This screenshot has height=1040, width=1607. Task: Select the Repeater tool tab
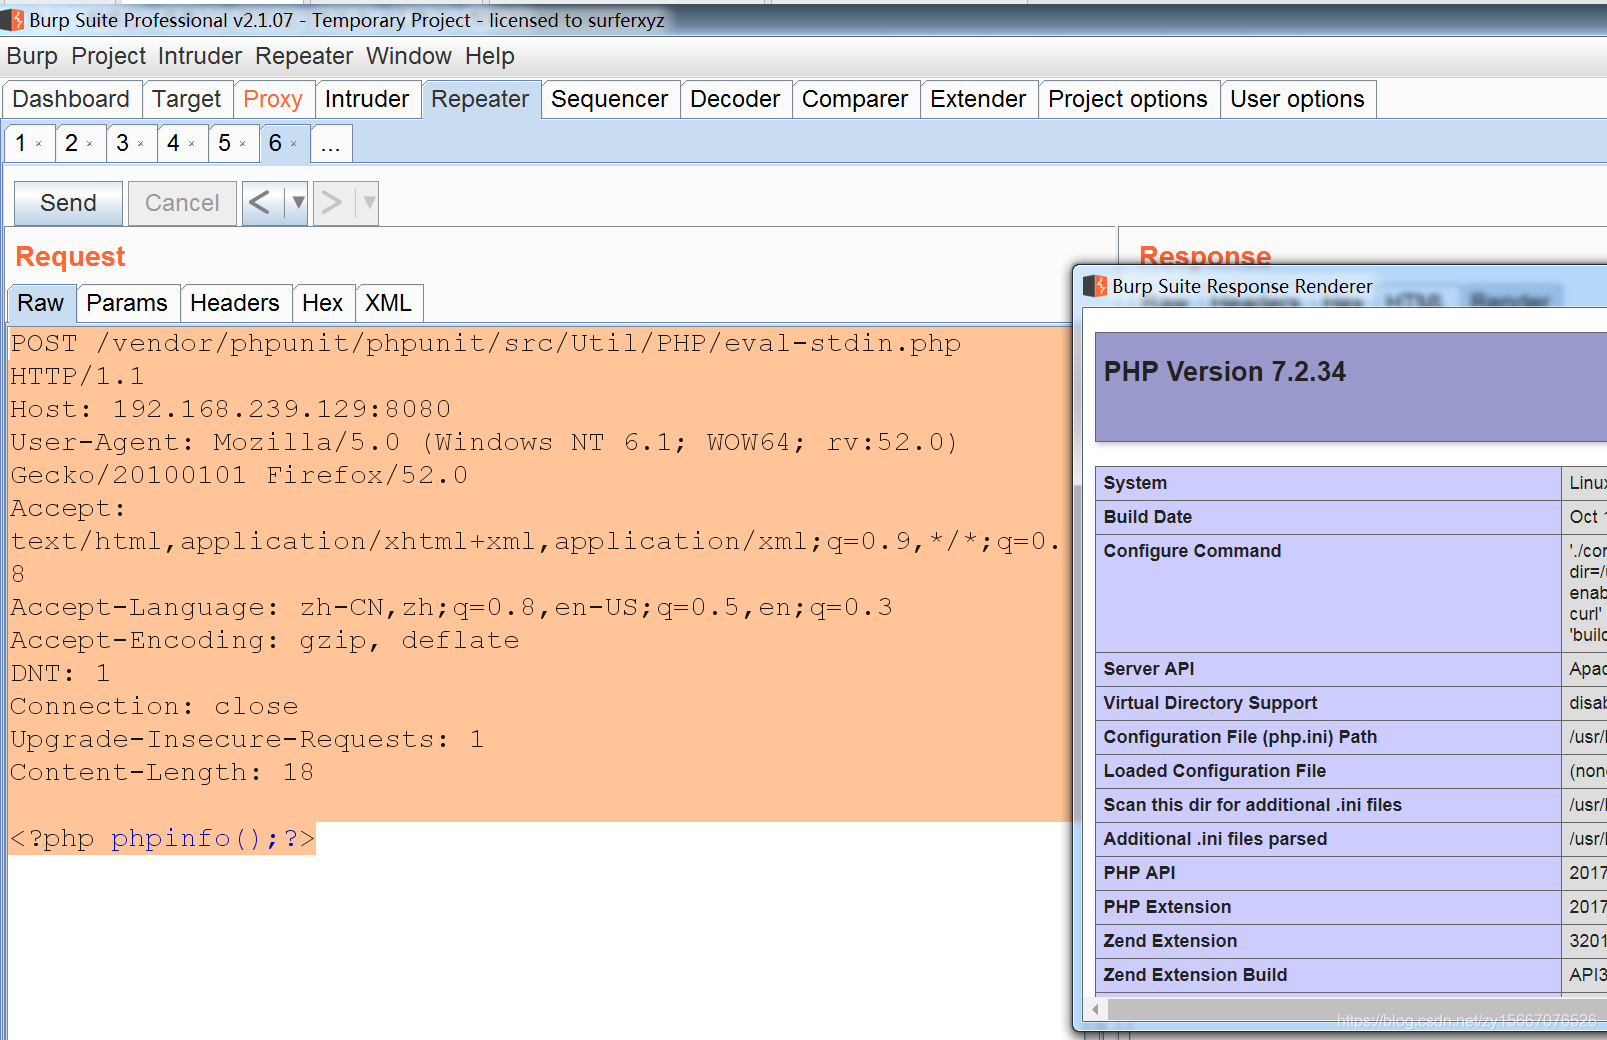click(480, 99)
